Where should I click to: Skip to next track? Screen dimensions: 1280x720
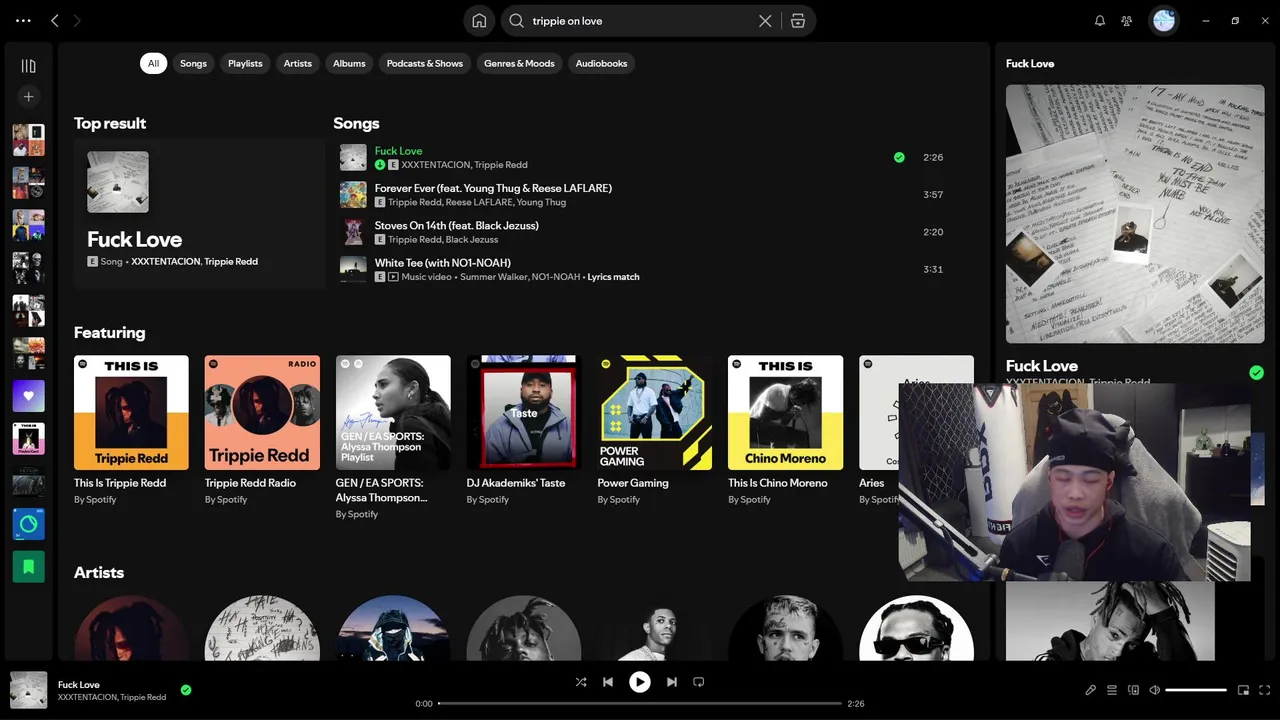(672, 682)
